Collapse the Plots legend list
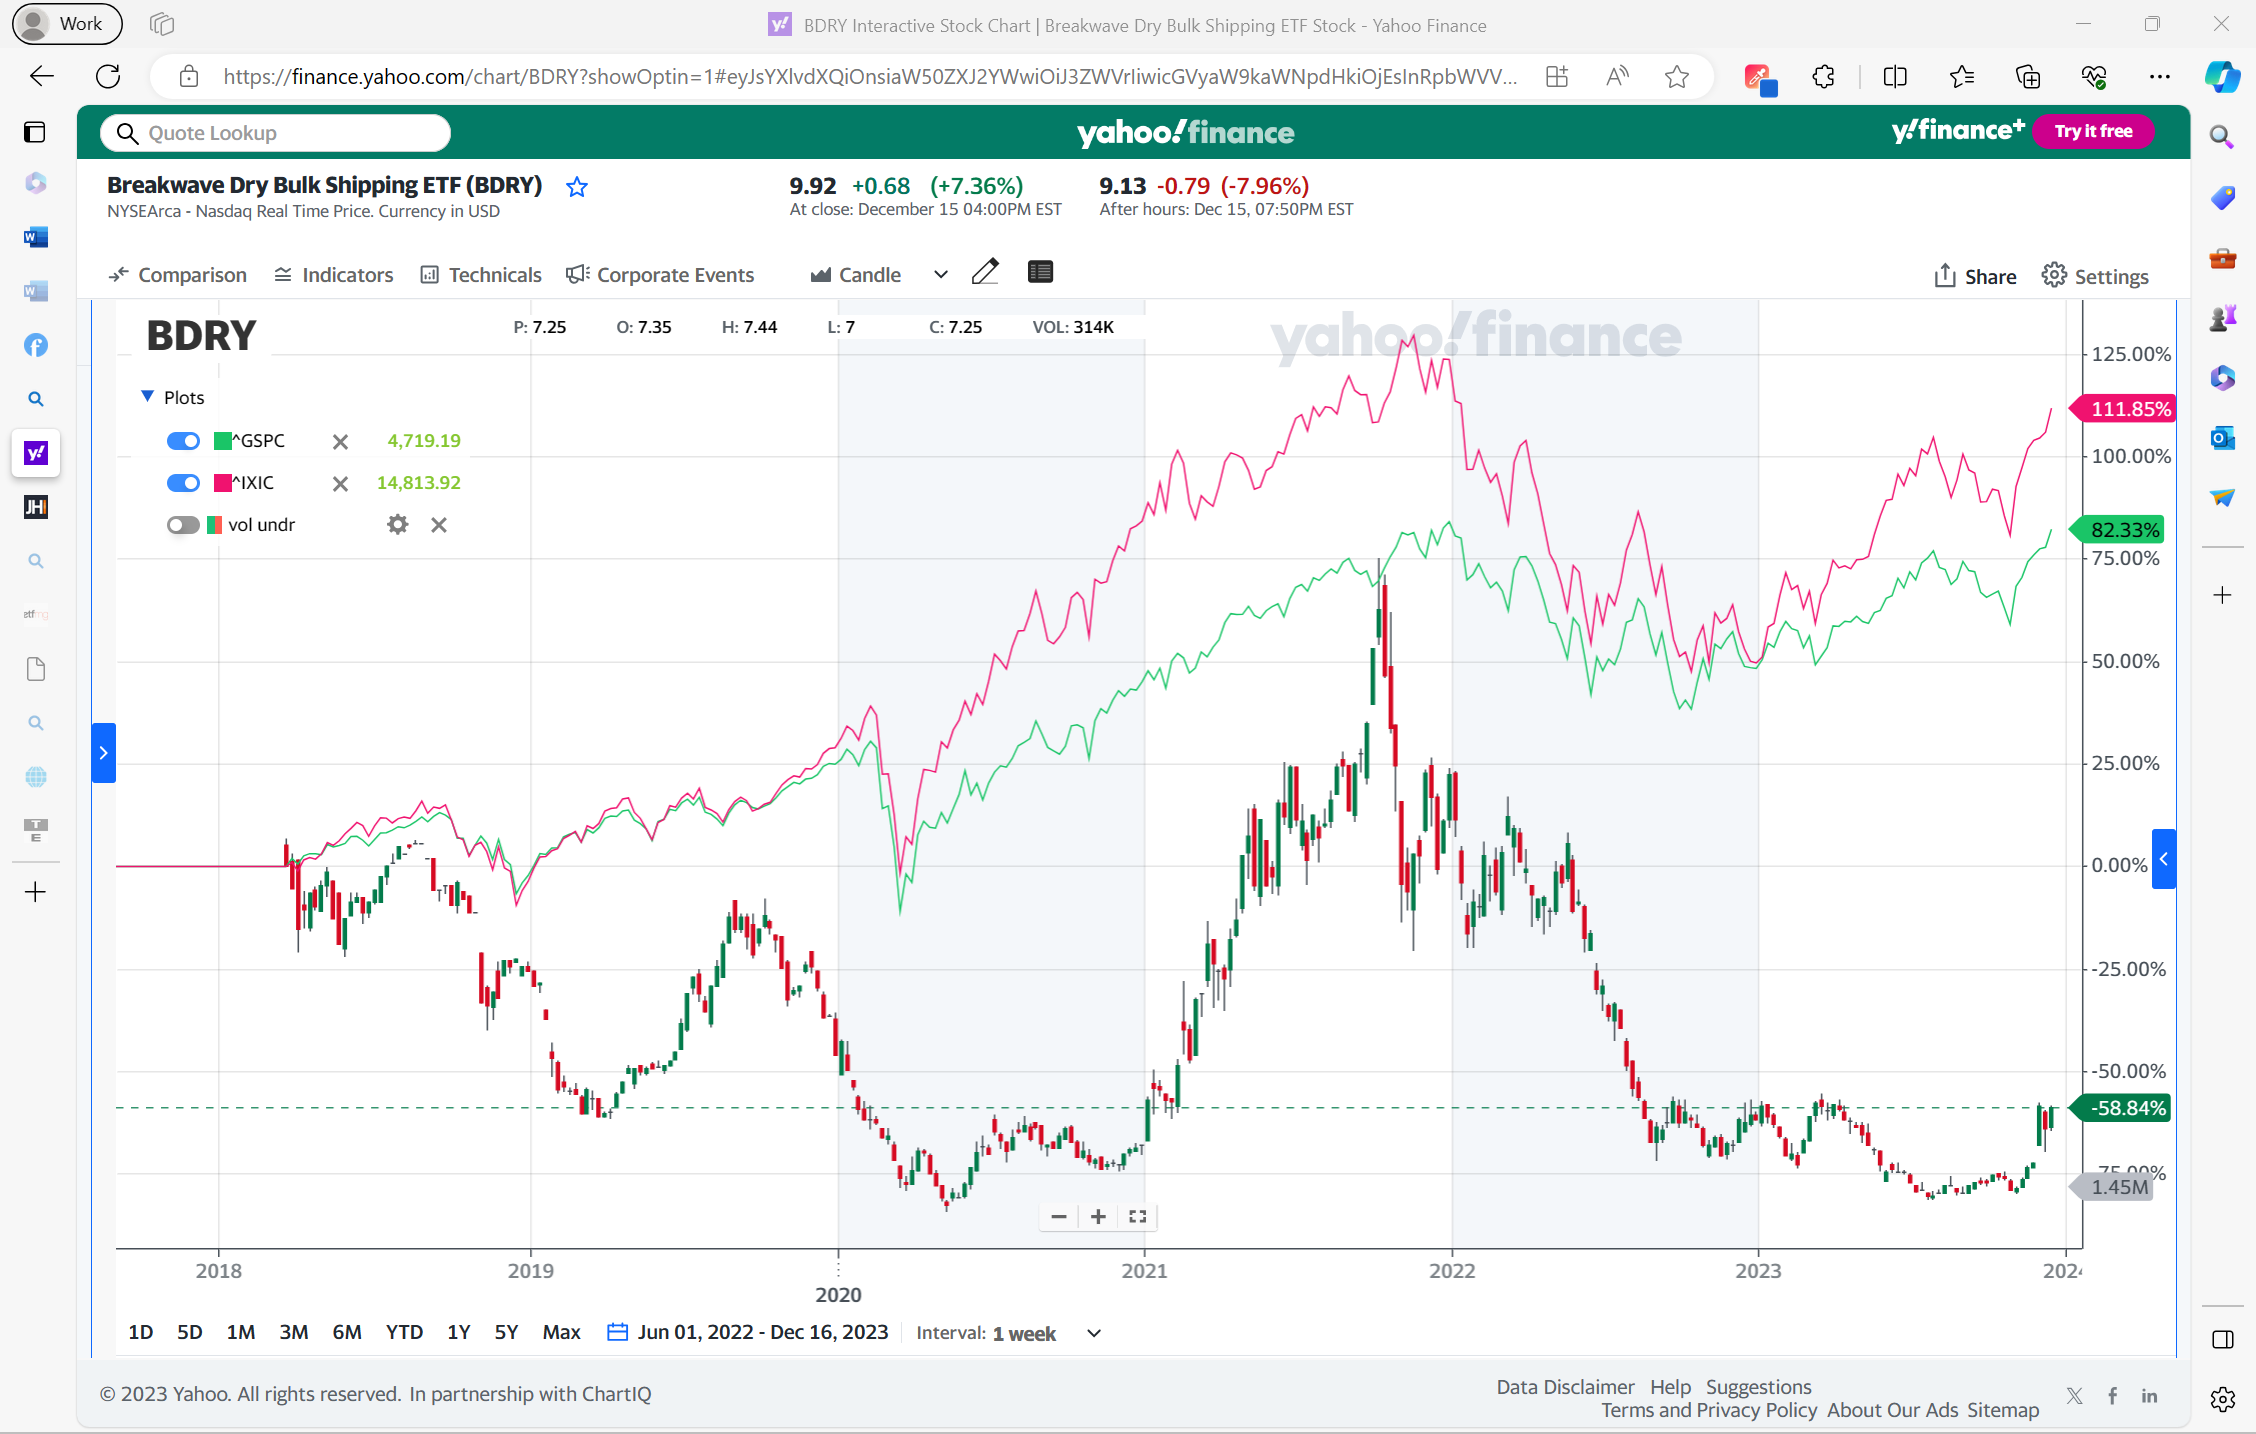 [148, 397]
